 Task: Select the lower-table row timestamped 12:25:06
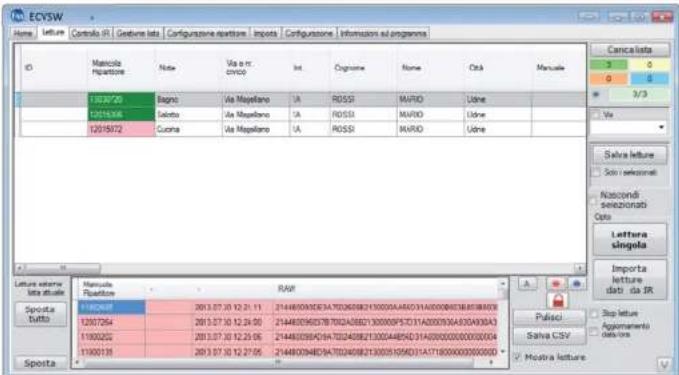288,337
